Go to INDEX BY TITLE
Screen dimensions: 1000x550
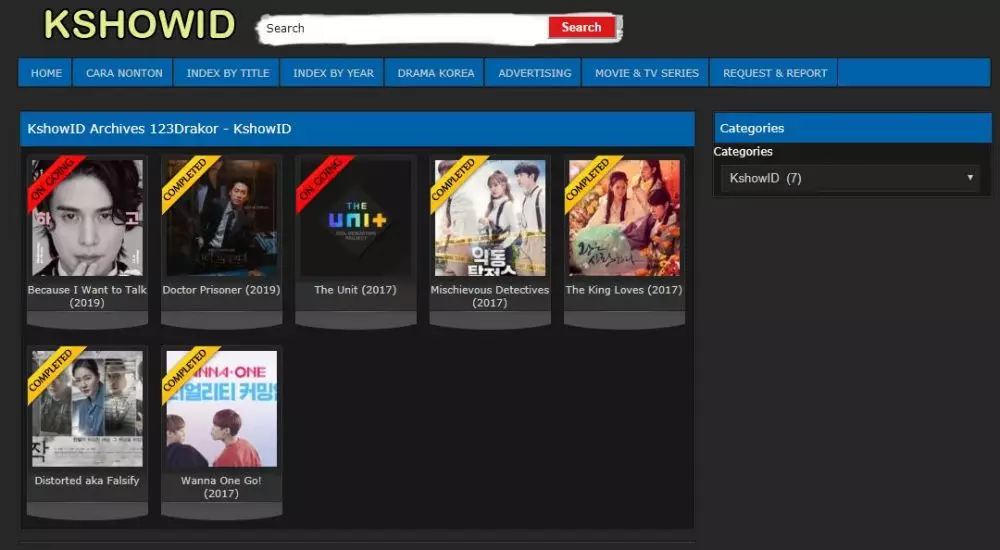click(228, 73)
